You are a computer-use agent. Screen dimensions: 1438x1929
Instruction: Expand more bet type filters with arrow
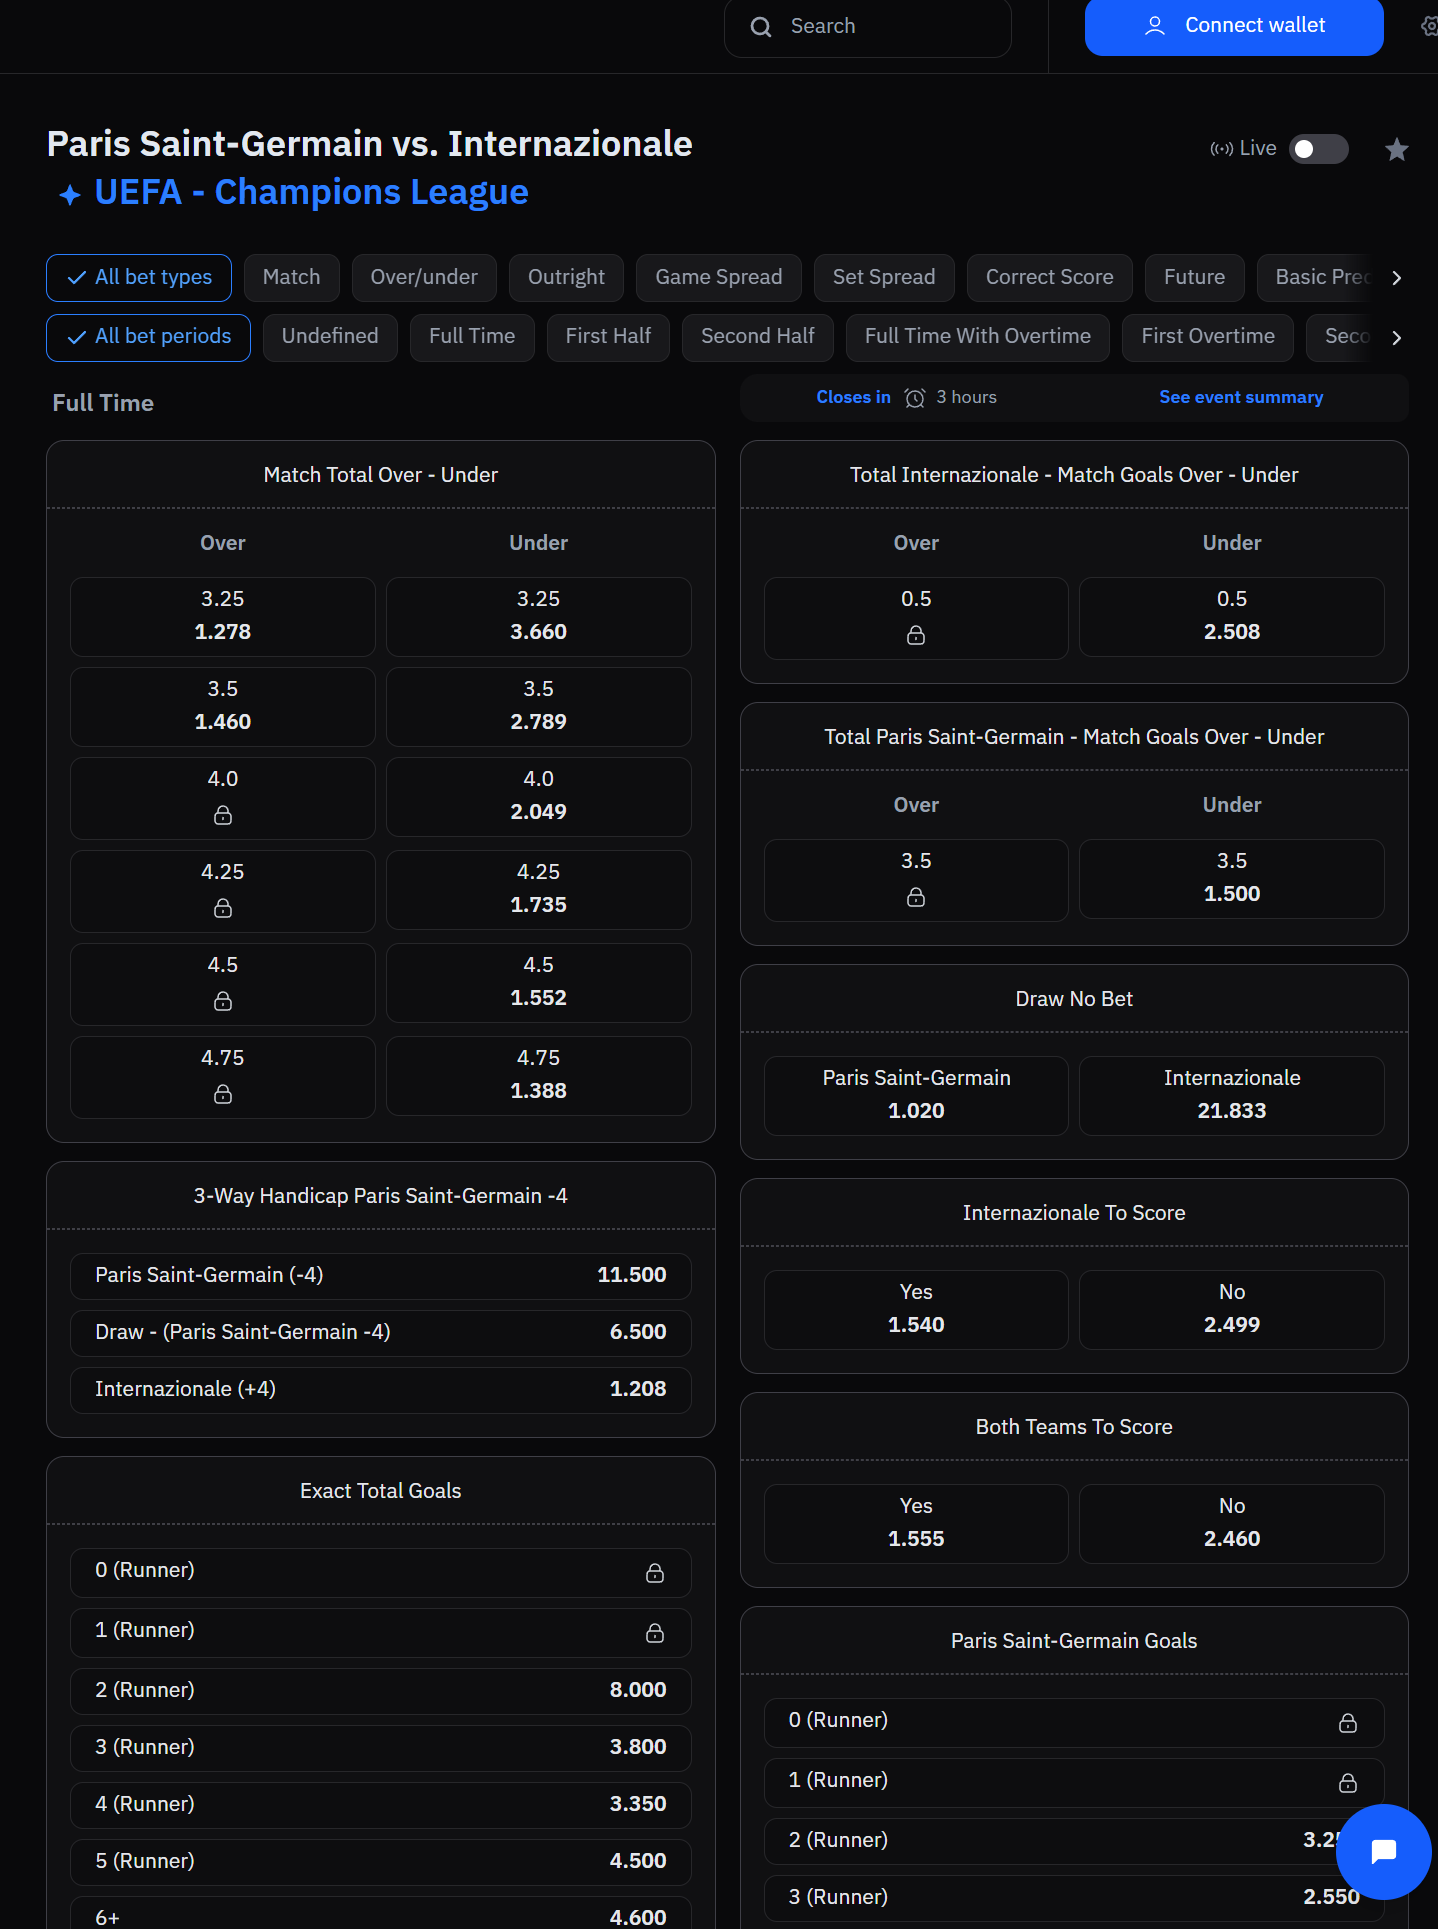point(1397,278)
